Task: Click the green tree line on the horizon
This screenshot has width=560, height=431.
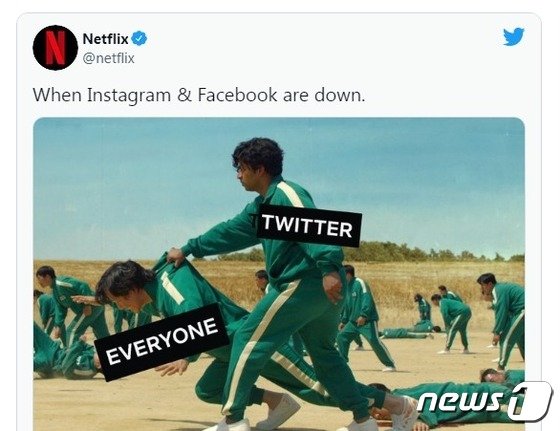Action: [x=429, y=252]
